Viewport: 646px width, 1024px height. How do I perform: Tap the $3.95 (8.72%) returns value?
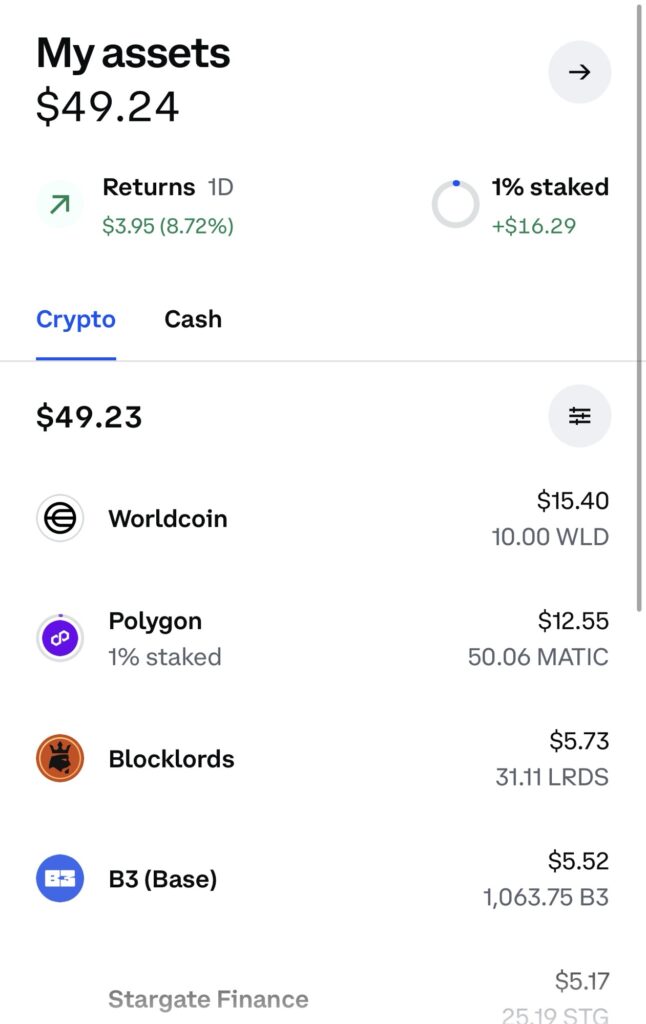pos(168,226)
